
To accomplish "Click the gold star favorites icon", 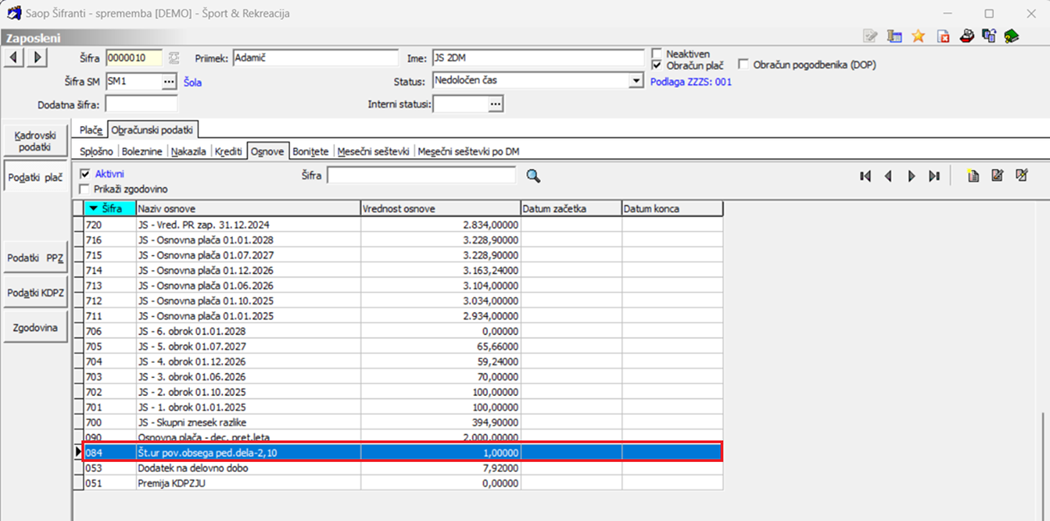I will point(918,36).
